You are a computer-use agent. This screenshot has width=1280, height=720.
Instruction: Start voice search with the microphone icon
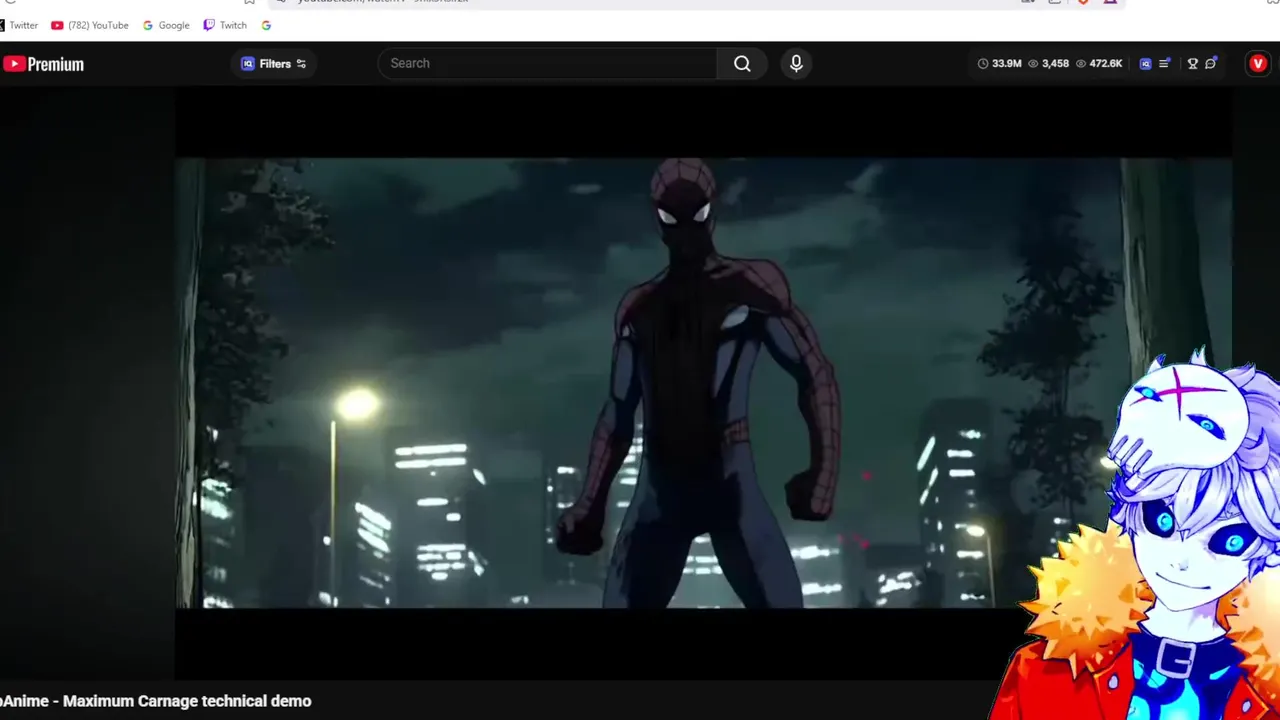click(796, 63)
